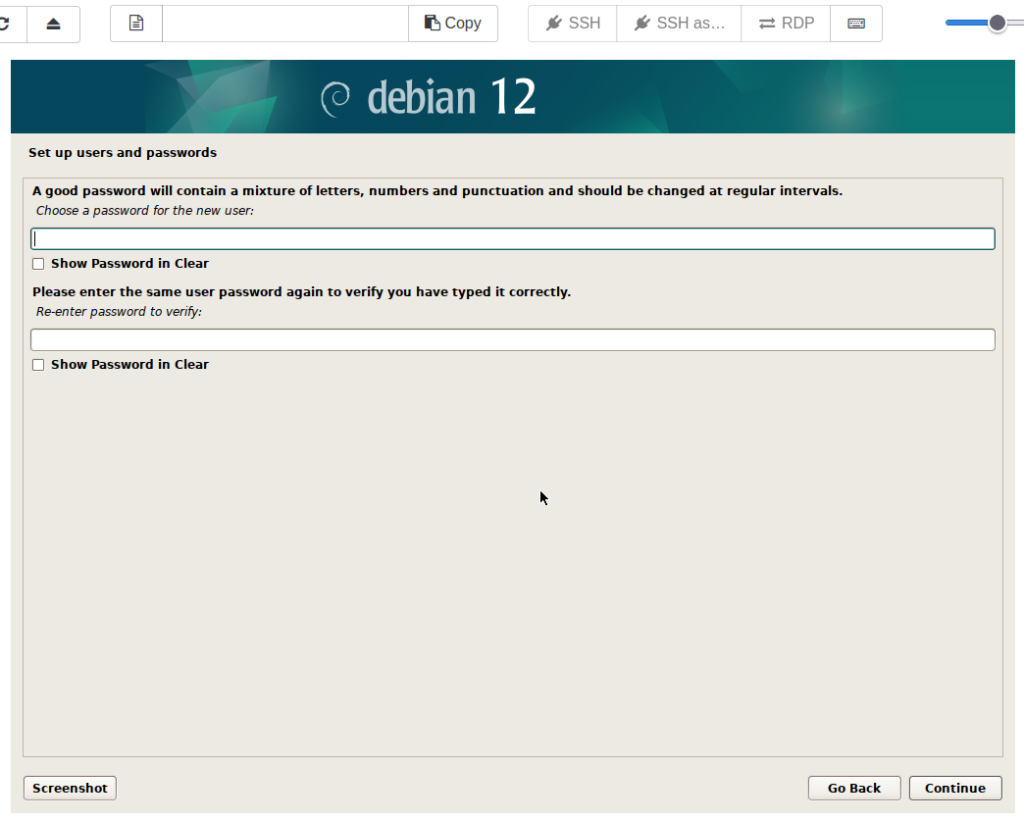Image resolution: width=1024 pixels, height=823 pixels.
Task: Click the Debian swirl logo in the banner
Action: coord(336,98)
